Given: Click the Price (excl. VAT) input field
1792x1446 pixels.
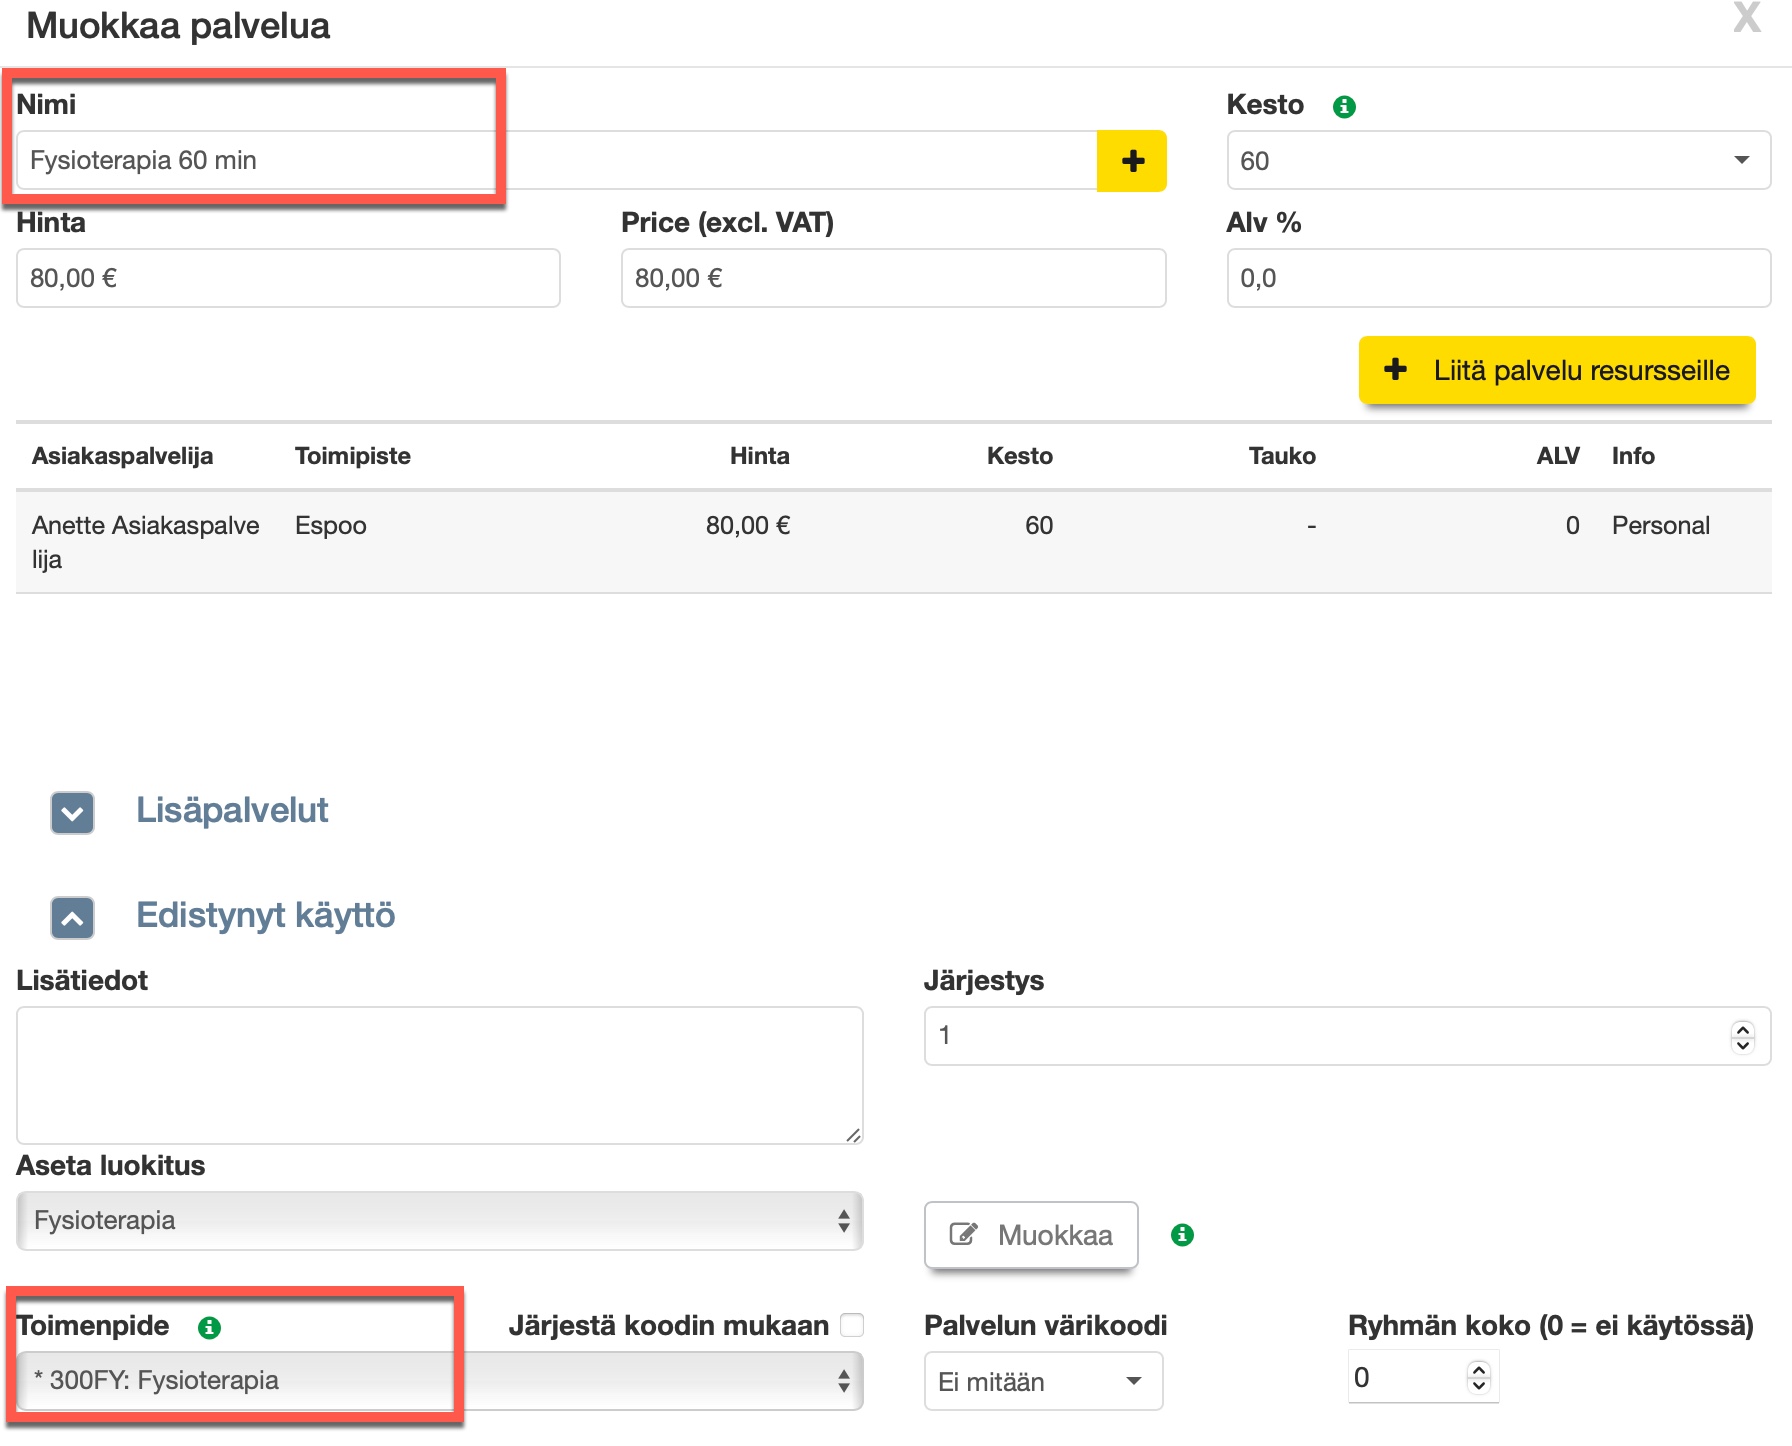Looking at the screenshot, I should (x=892, y=278).
